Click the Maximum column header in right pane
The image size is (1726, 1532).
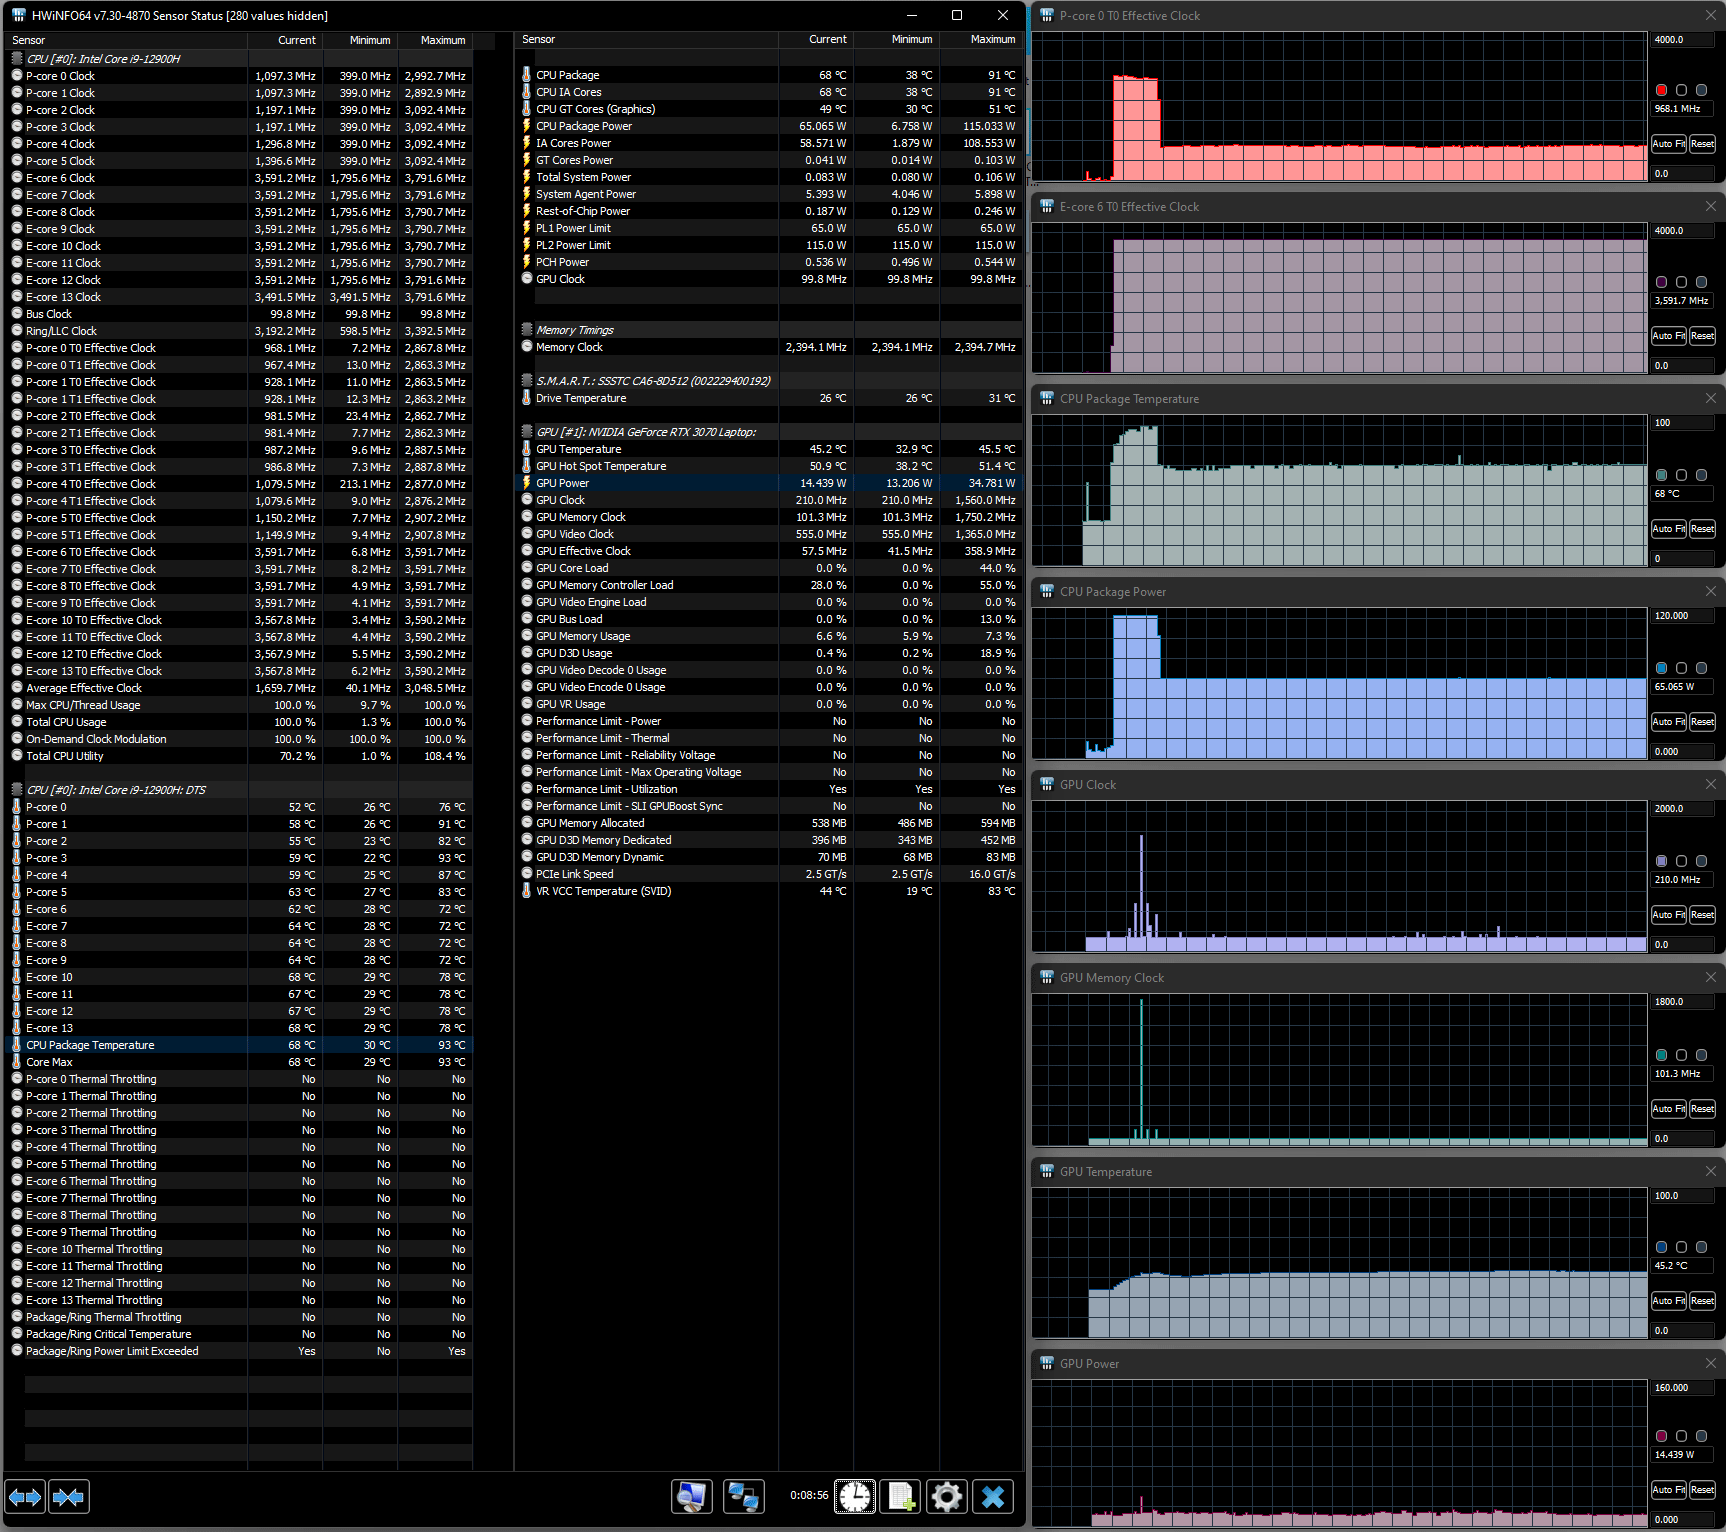(982, 39)
